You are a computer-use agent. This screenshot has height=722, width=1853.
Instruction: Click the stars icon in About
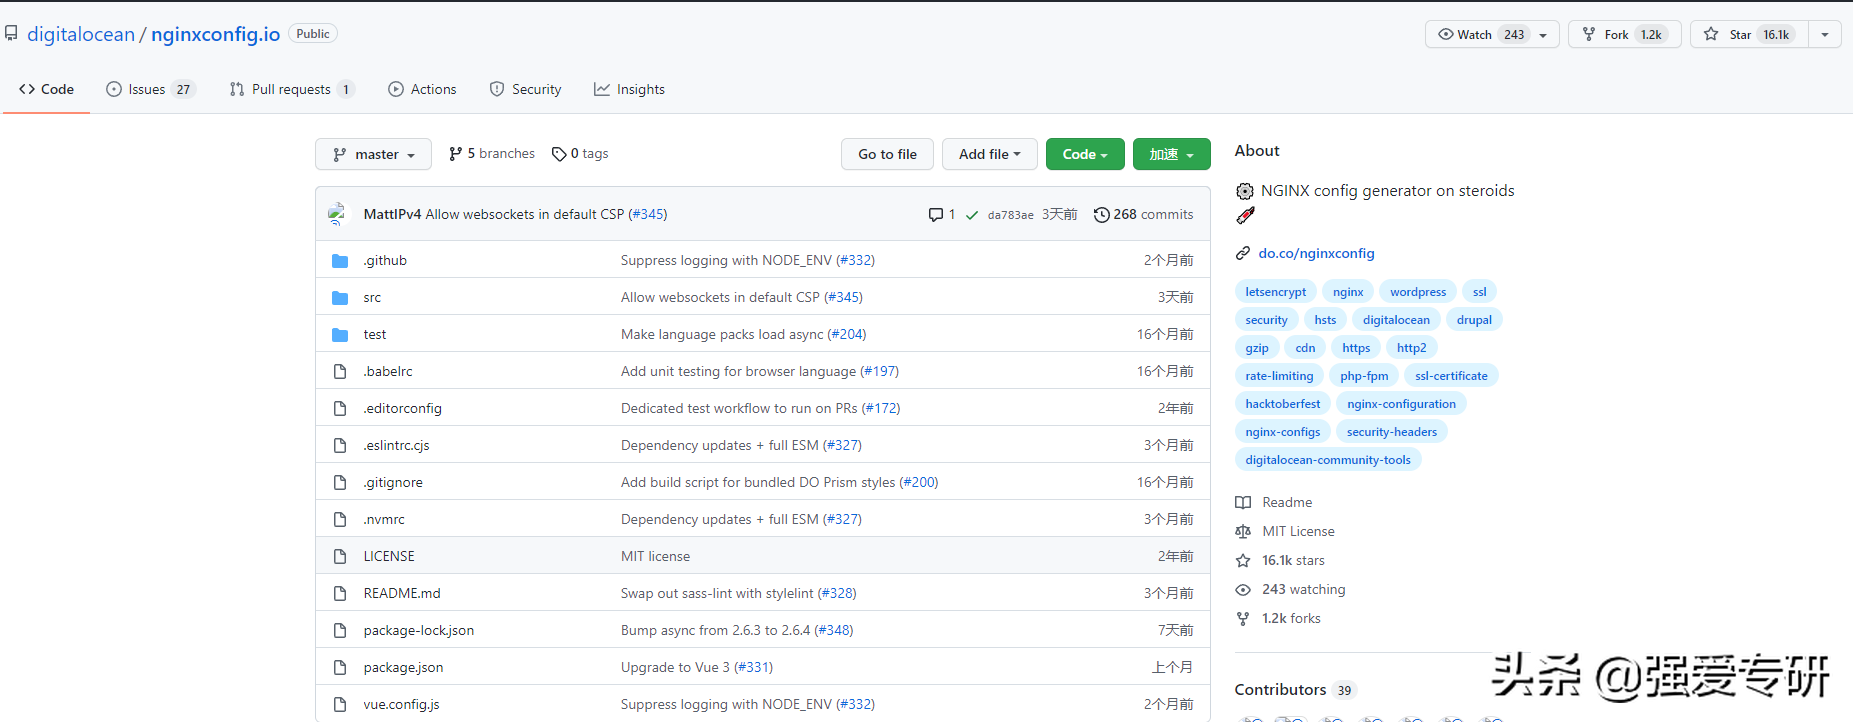1243,560
